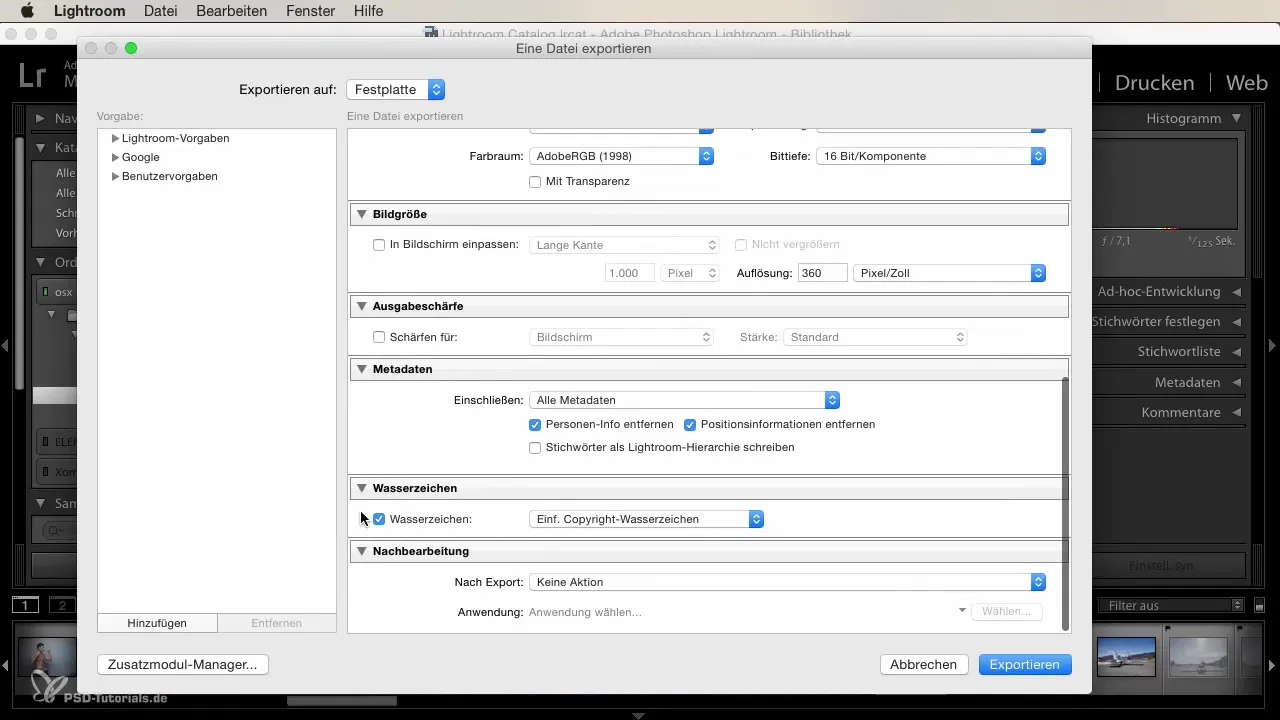1280x720 pixels.
Task: Disable the Wasserzeichen checkbox
Action: click(379, 519)
